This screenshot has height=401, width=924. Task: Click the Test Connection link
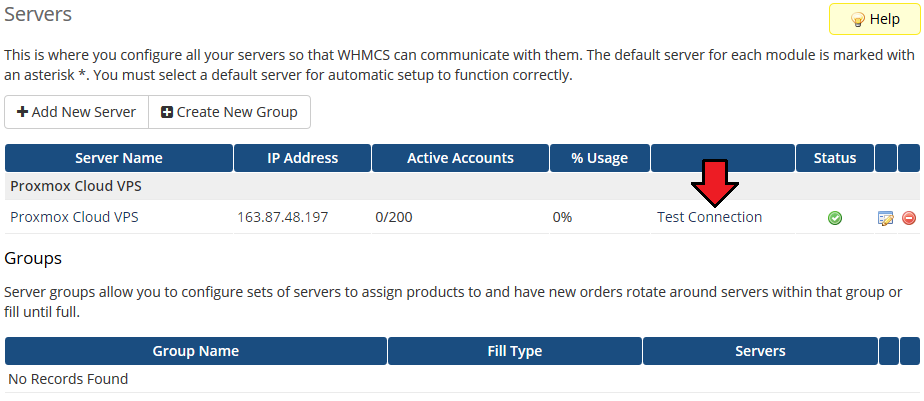click(710, 217)
